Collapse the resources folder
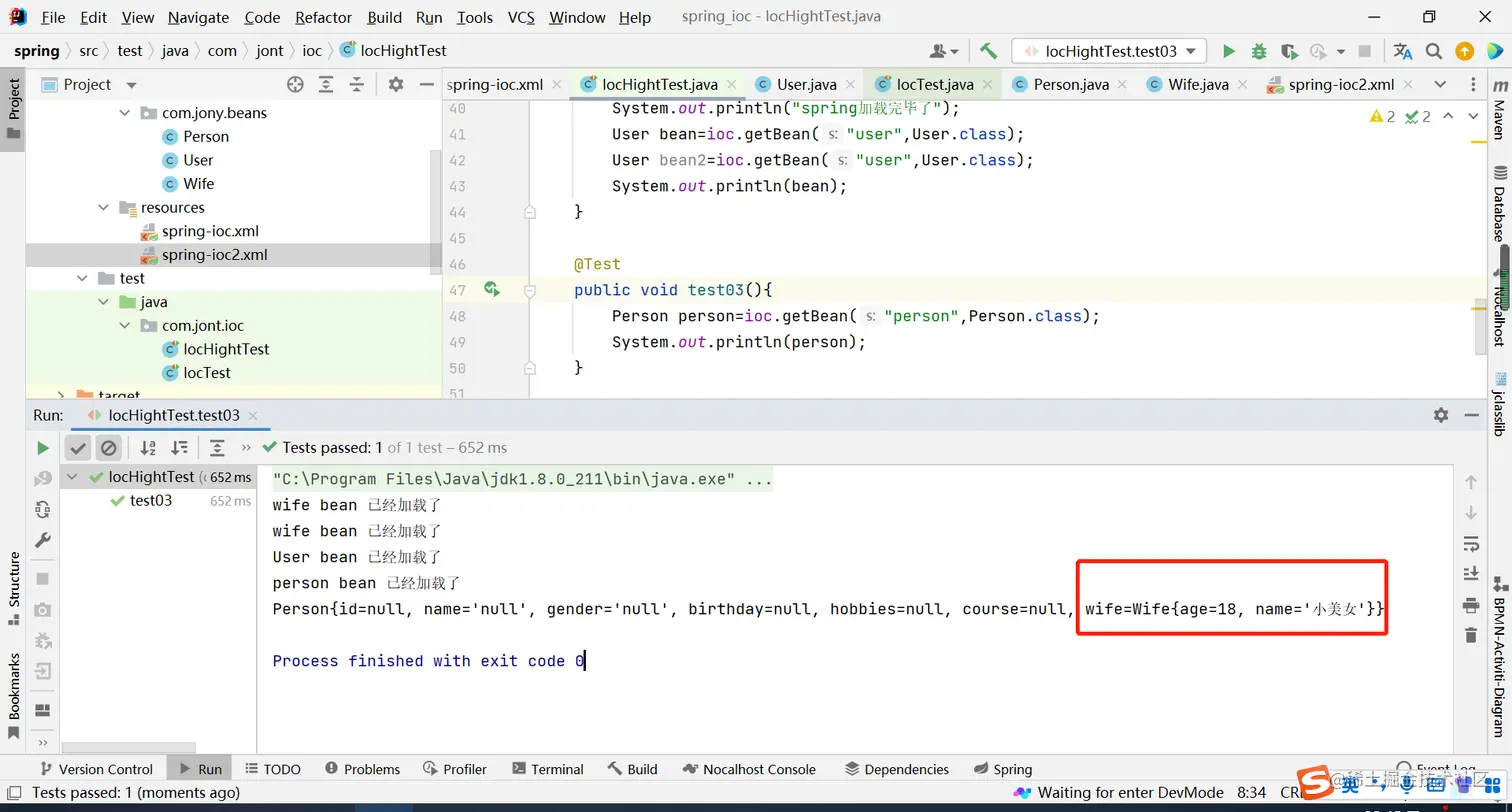This screenshot has height=812, width=1512. tap(103, 208)
